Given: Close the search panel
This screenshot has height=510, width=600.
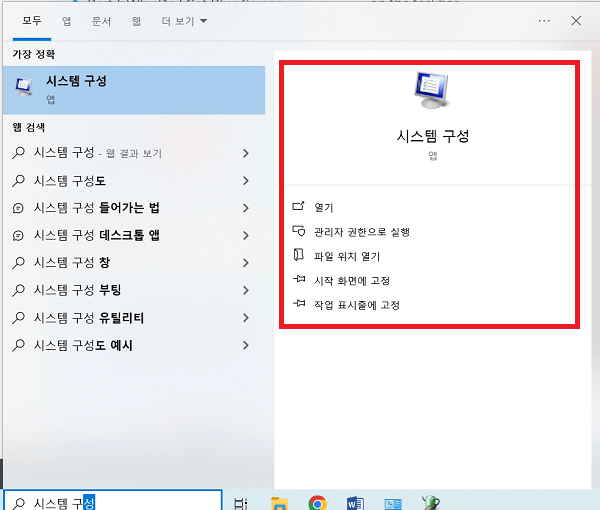Looking at the screenshot, I should [x=576, y=21].
